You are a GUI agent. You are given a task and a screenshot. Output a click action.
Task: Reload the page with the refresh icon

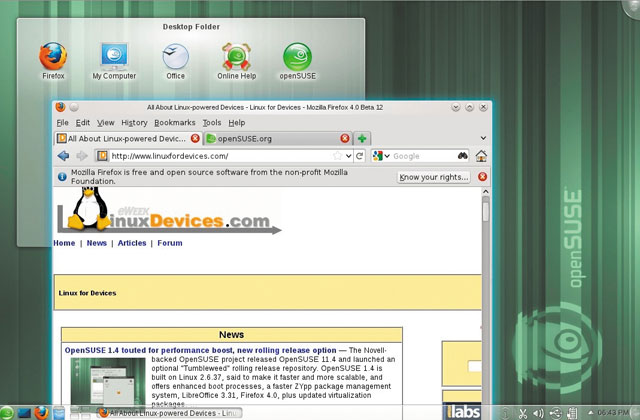click(x=360, y=156)
